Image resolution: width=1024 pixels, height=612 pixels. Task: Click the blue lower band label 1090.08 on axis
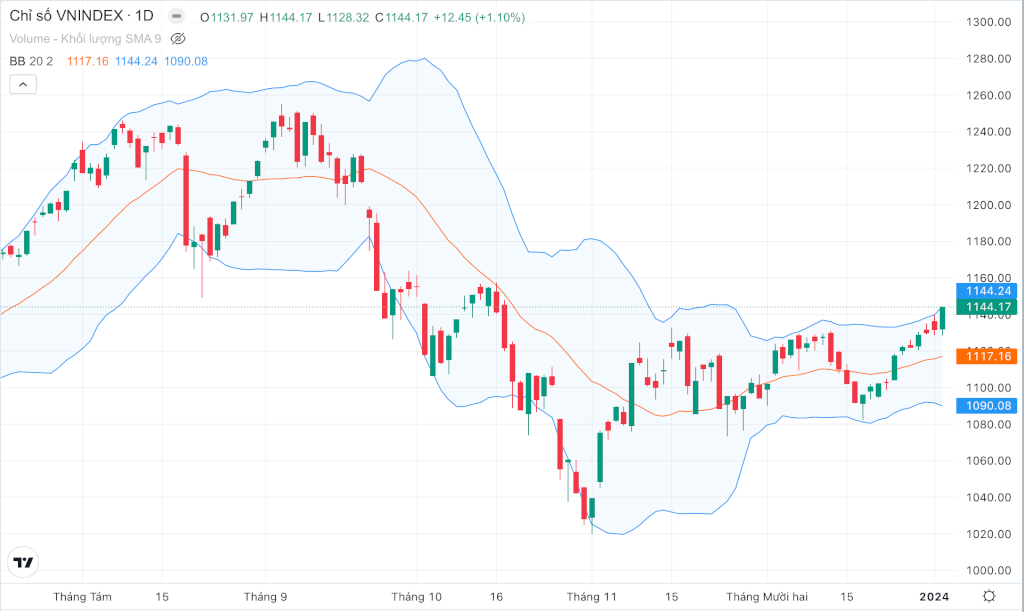(x=986, y=406)
